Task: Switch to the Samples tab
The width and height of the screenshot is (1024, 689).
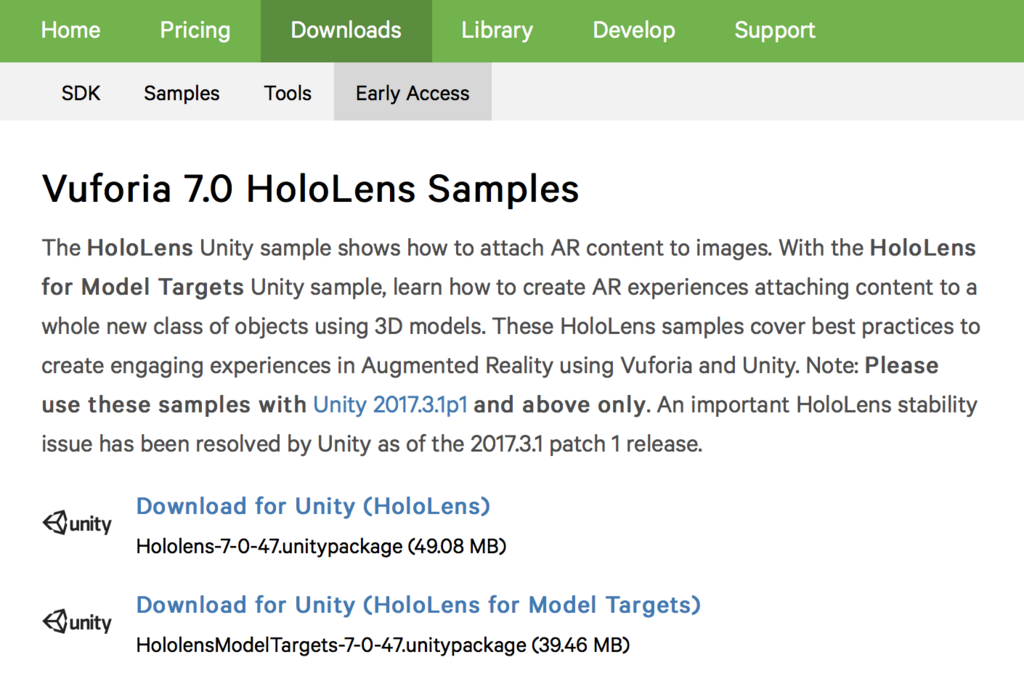Action: 182,93
